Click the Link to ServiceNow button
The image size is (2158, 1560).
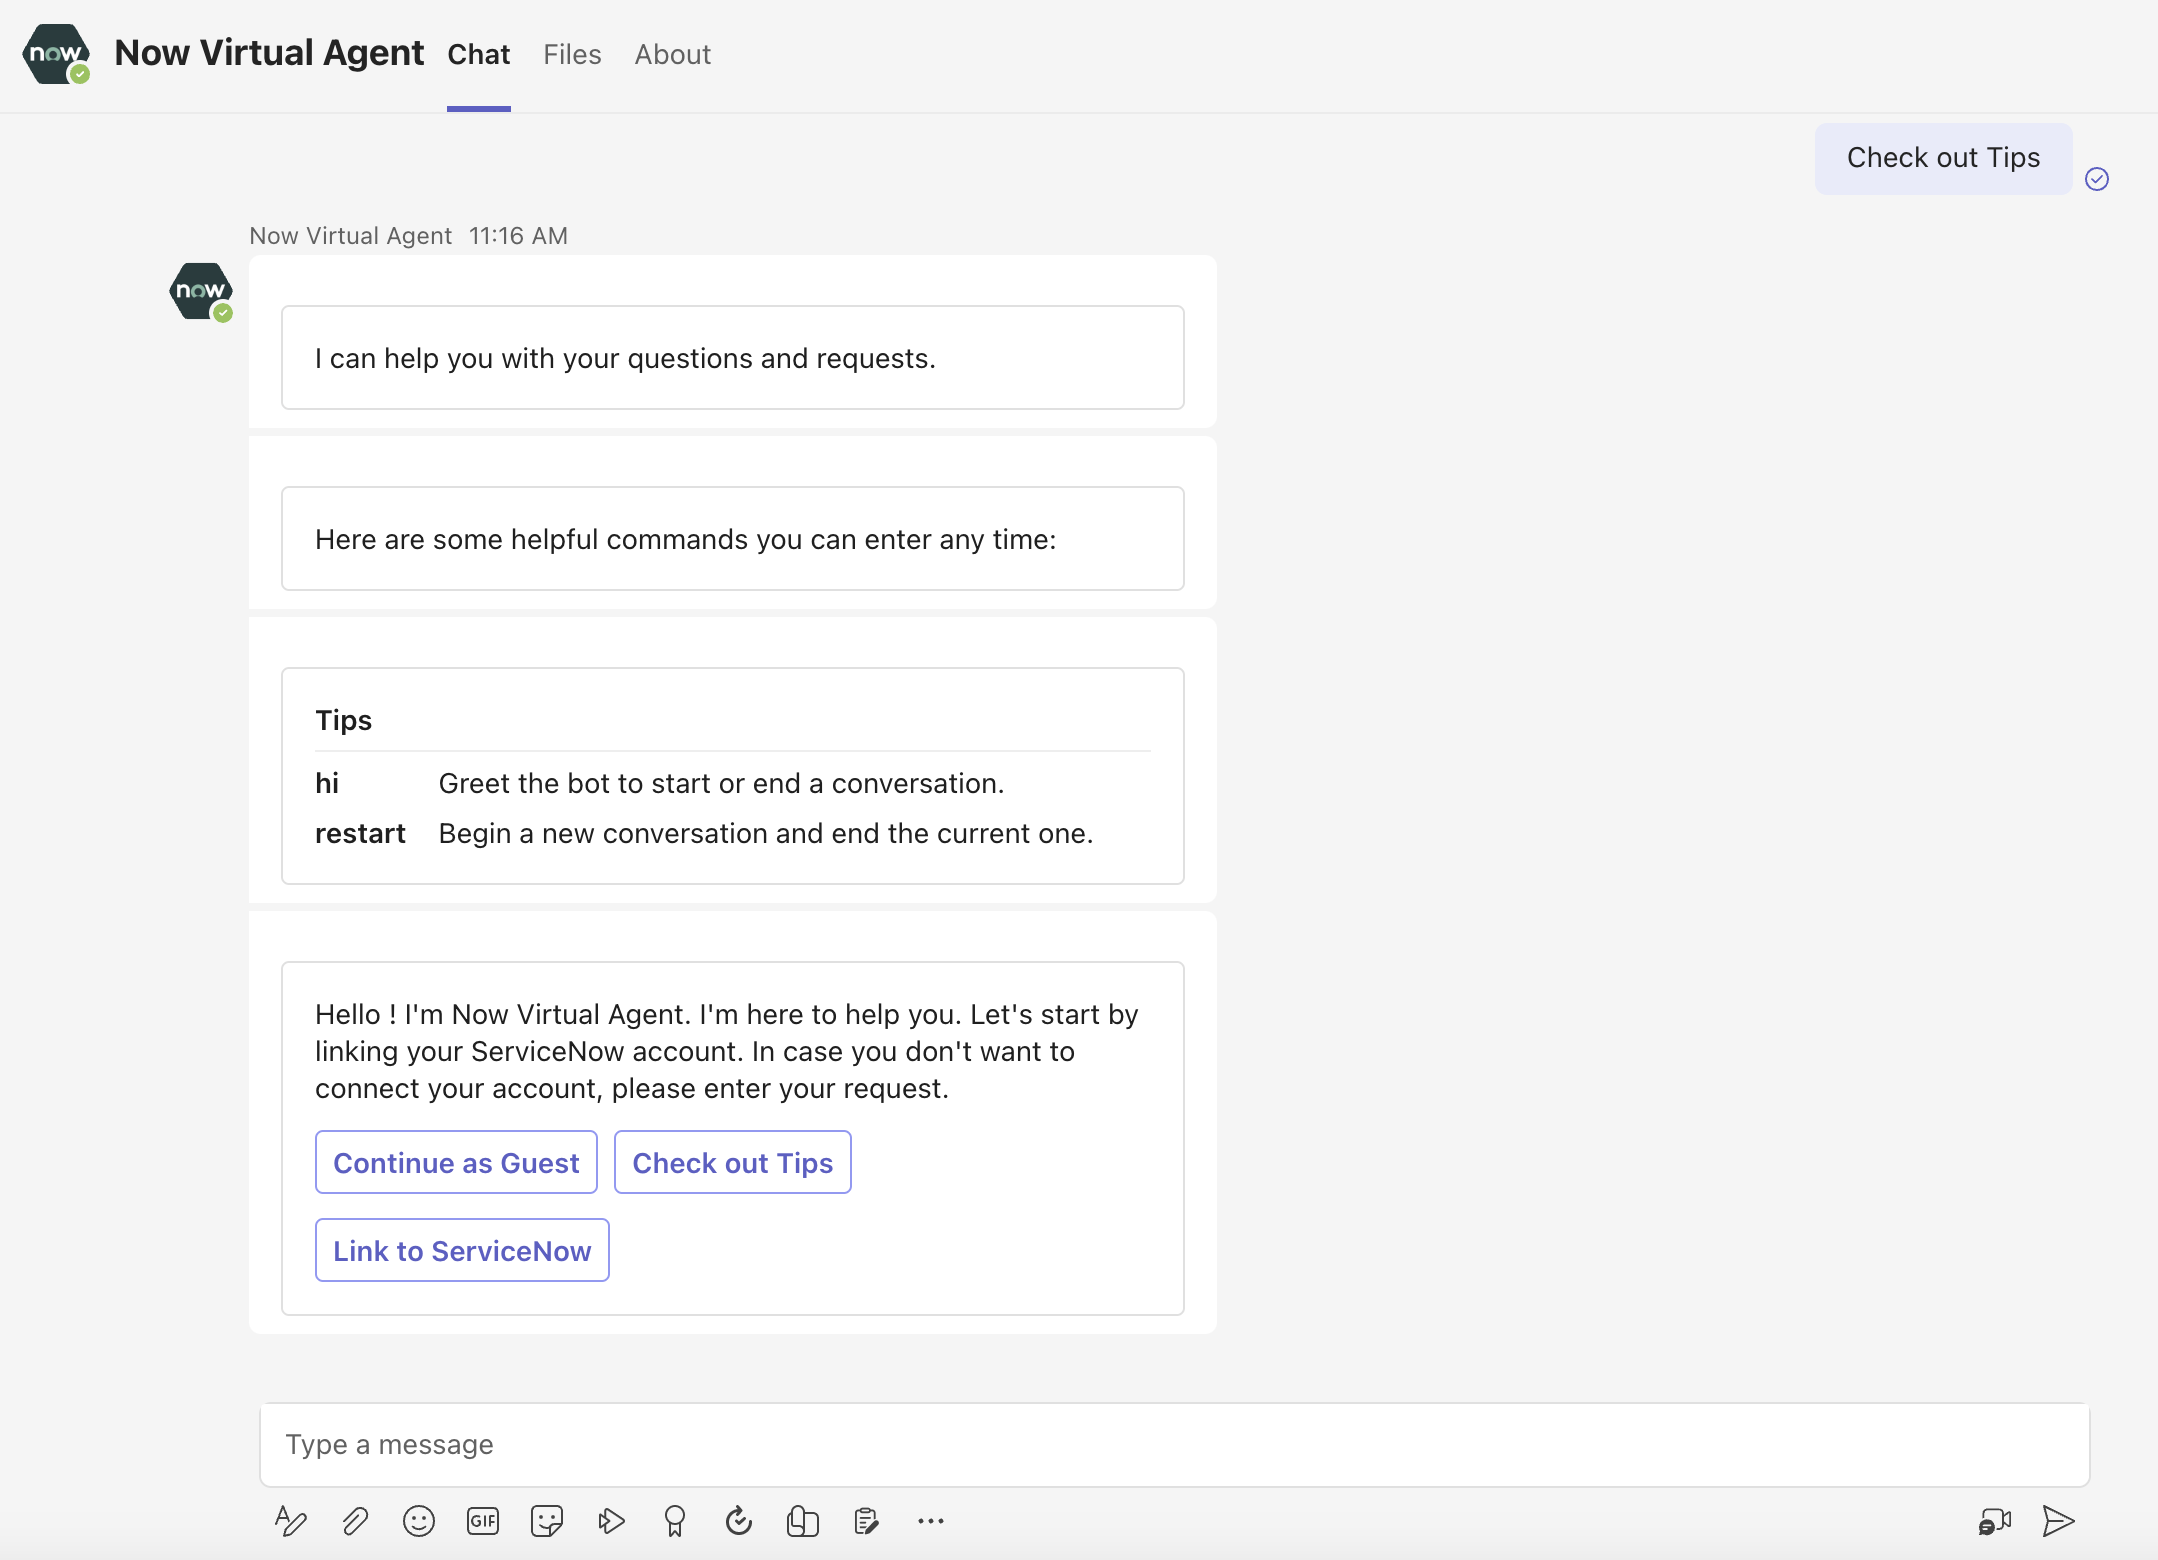coord(462,1251)
